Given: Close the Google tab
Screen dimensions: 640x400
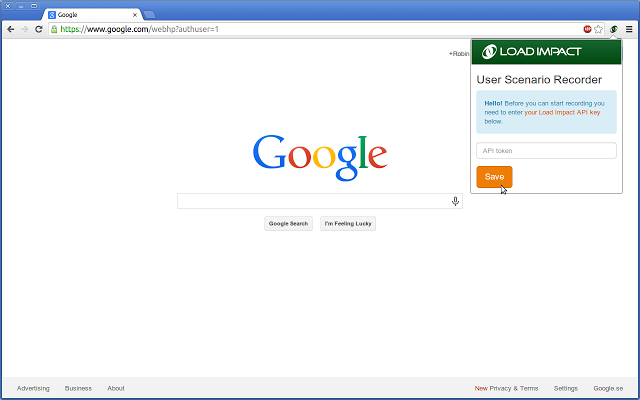Looking at the screenshot, I should pos(135,15).
